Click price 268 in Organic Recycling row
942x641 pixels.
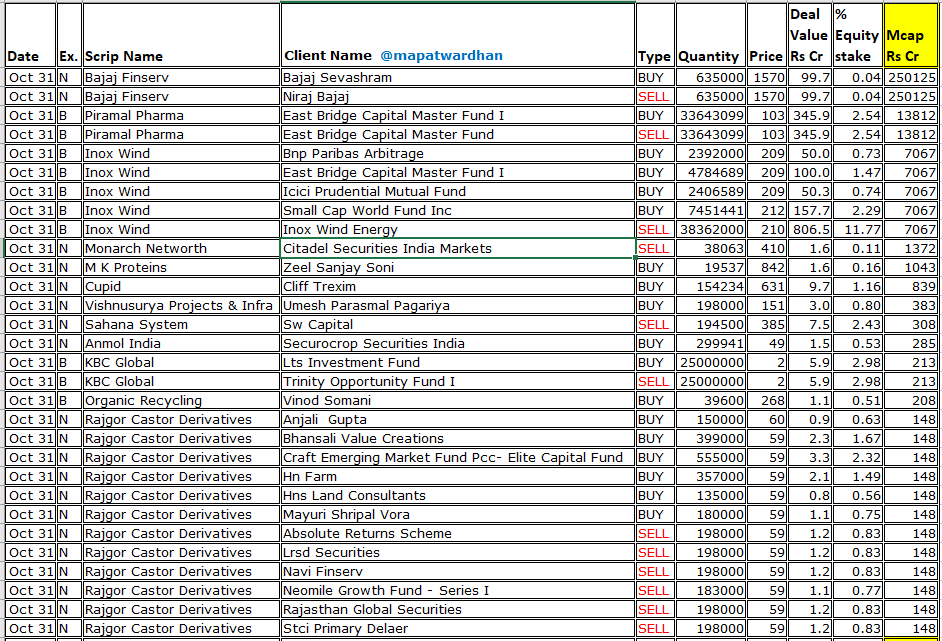pyautogui.click(x=767, y=401)
